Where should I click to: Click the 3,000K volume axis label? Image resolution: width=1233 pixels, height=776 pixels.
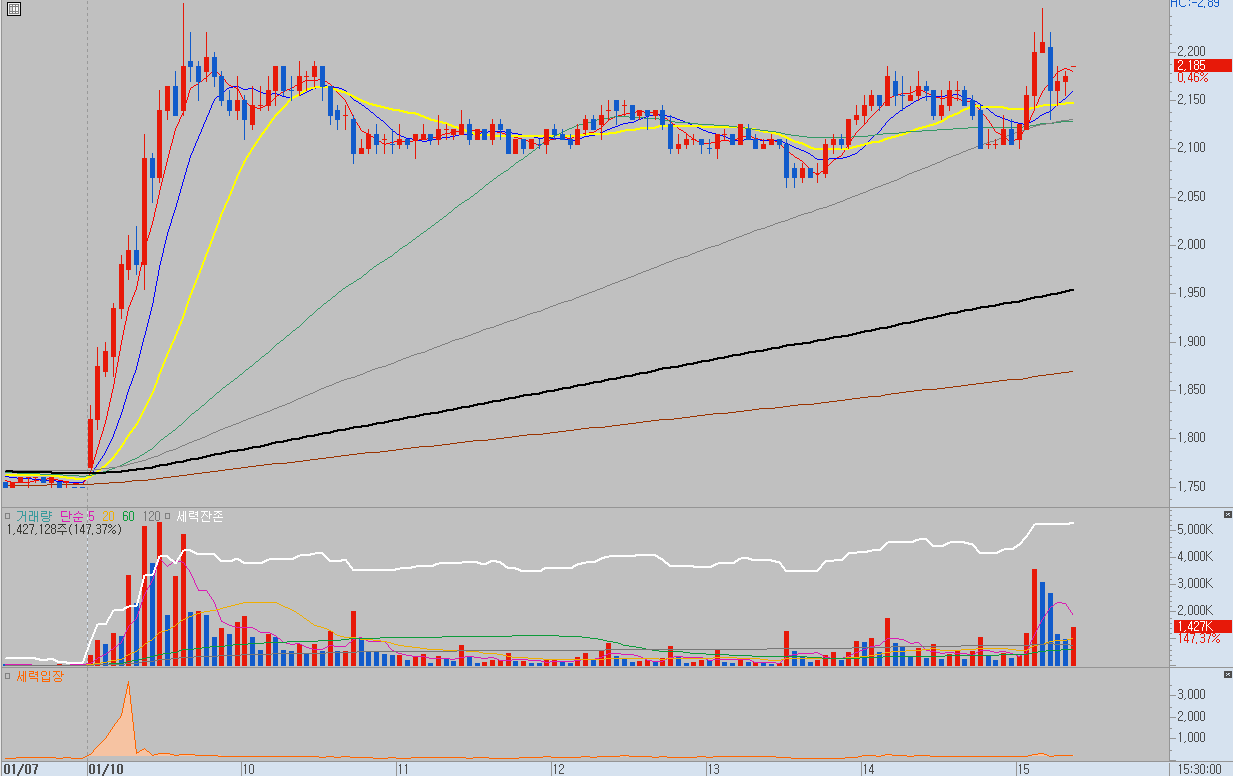pyautogui.click(x=1195, y=583)
